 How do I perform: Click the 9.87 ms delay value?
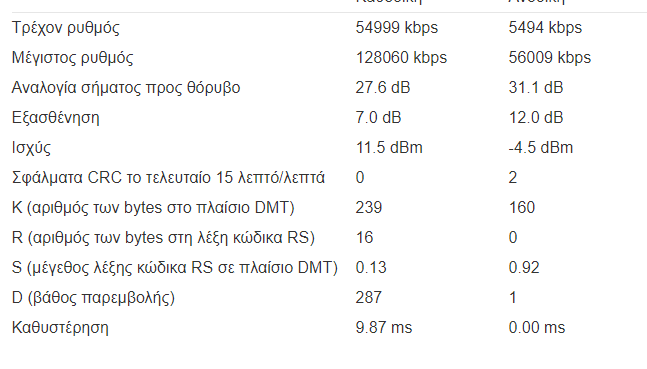click(384, 328)
